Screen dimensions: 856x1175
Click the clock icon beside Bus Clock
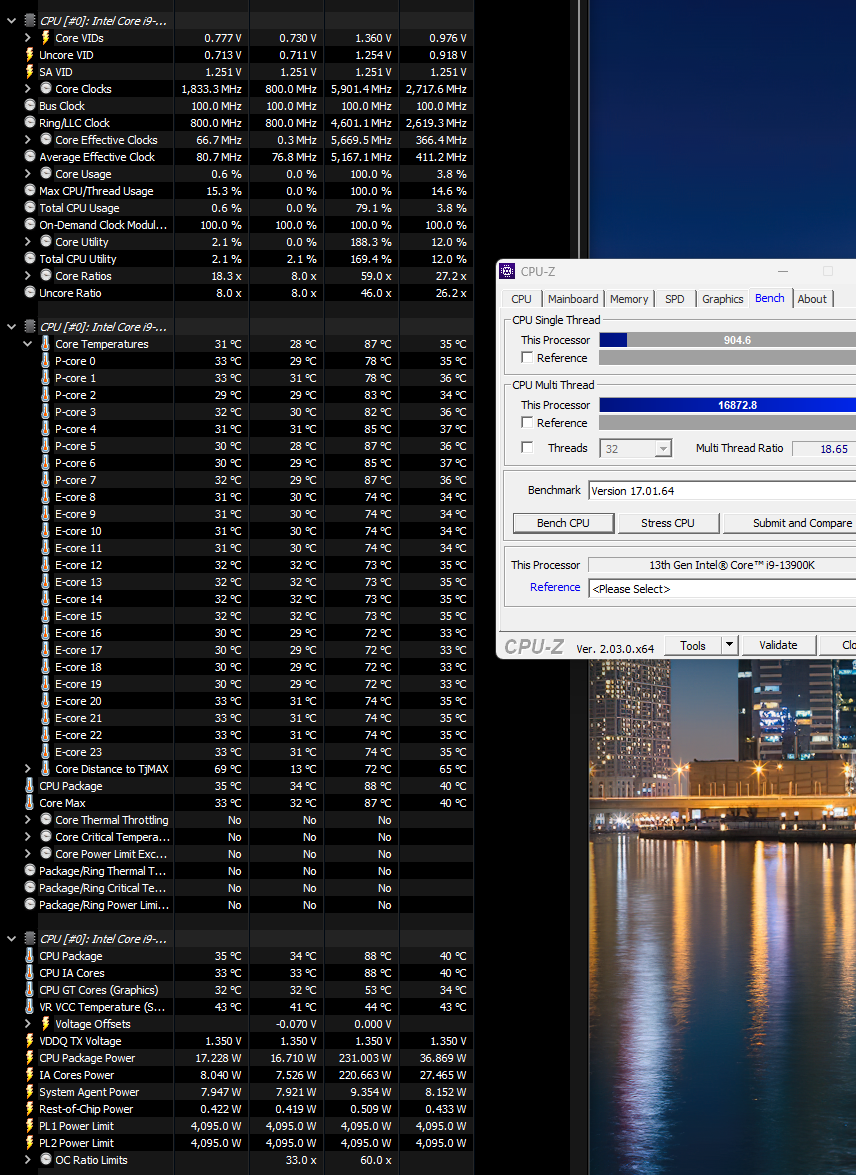pyautogui.click(x=30, y=106)
